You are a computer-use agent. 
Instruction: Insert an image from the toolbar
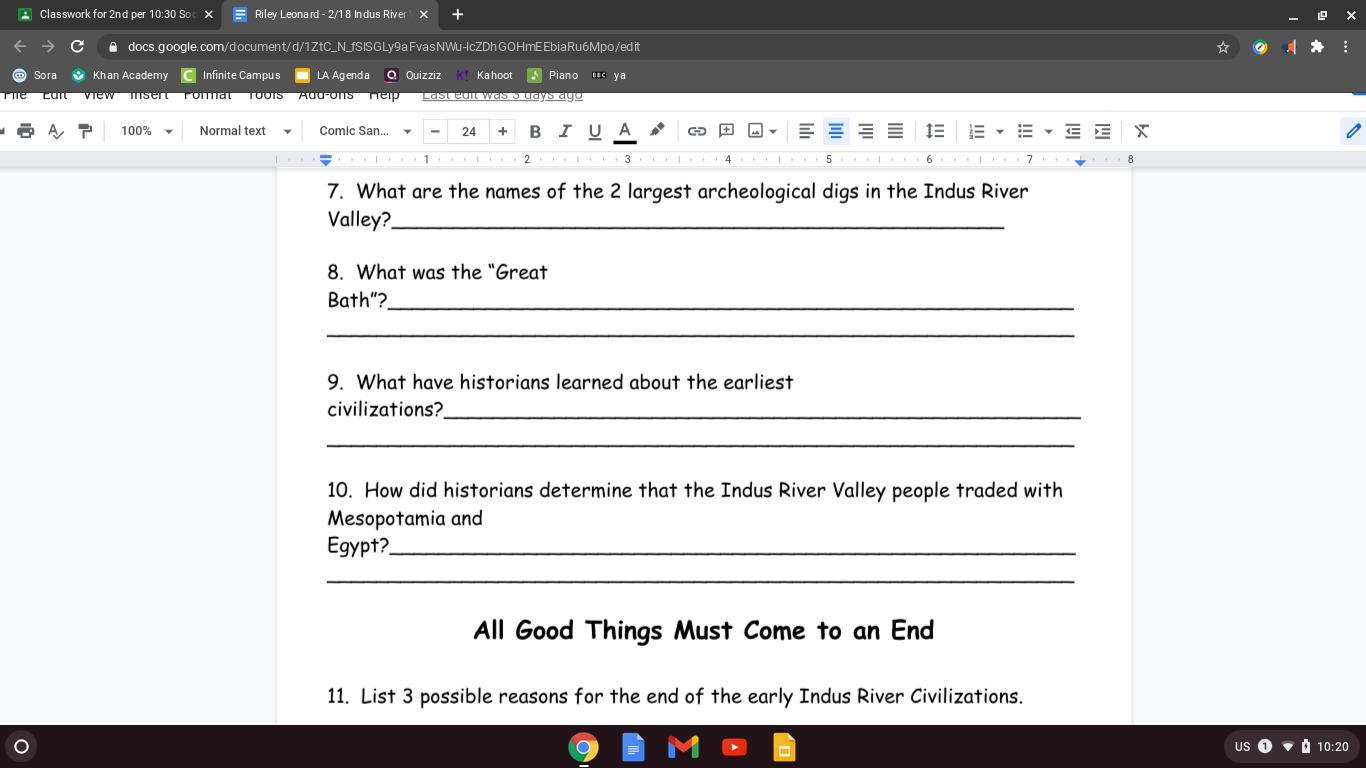(x=756, y=131)
